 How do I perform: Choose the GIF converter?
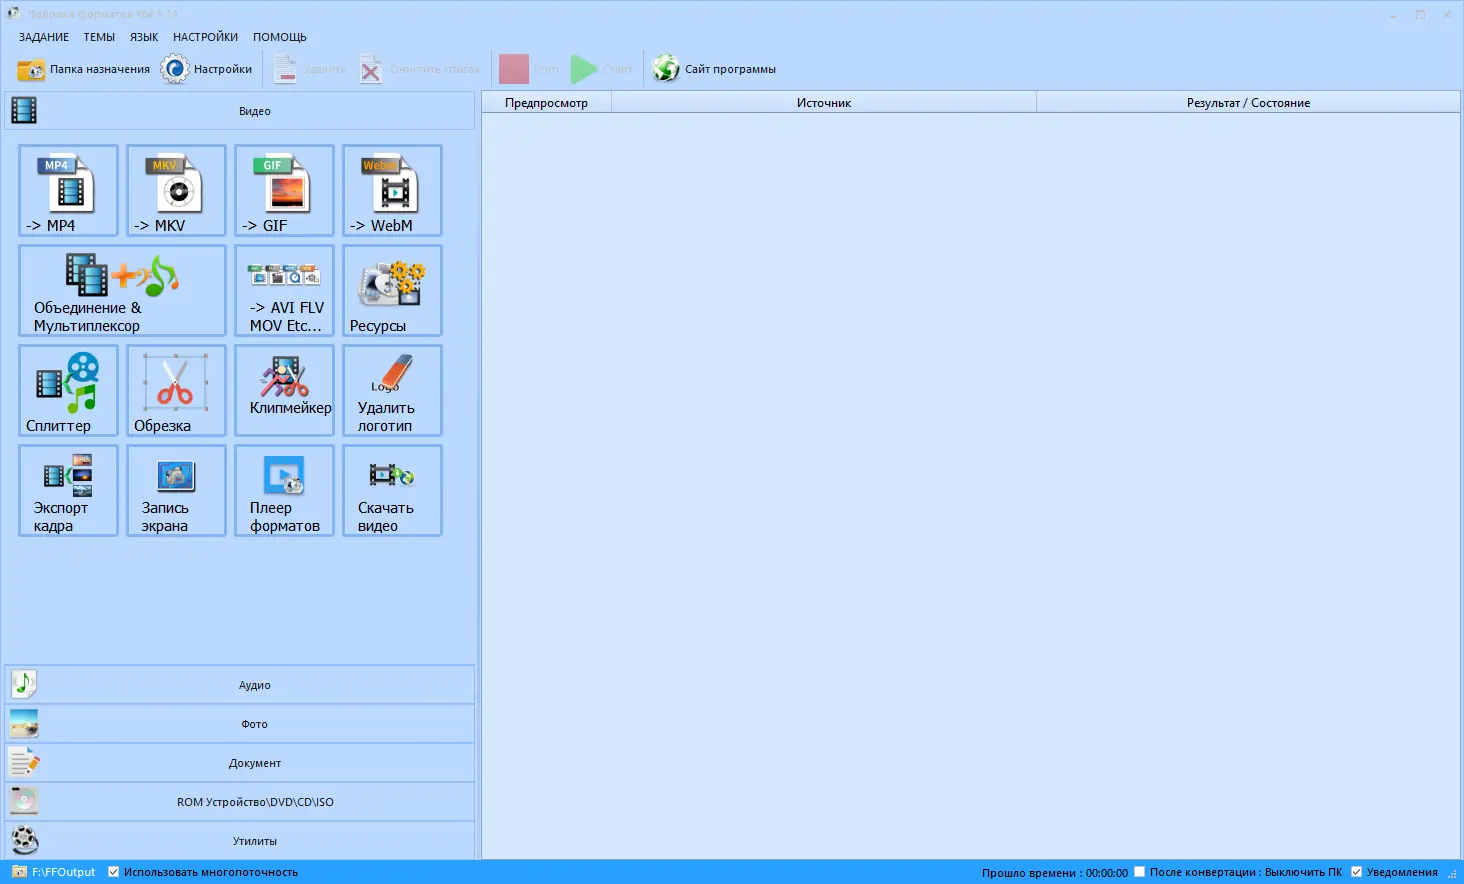pos(284,190)
